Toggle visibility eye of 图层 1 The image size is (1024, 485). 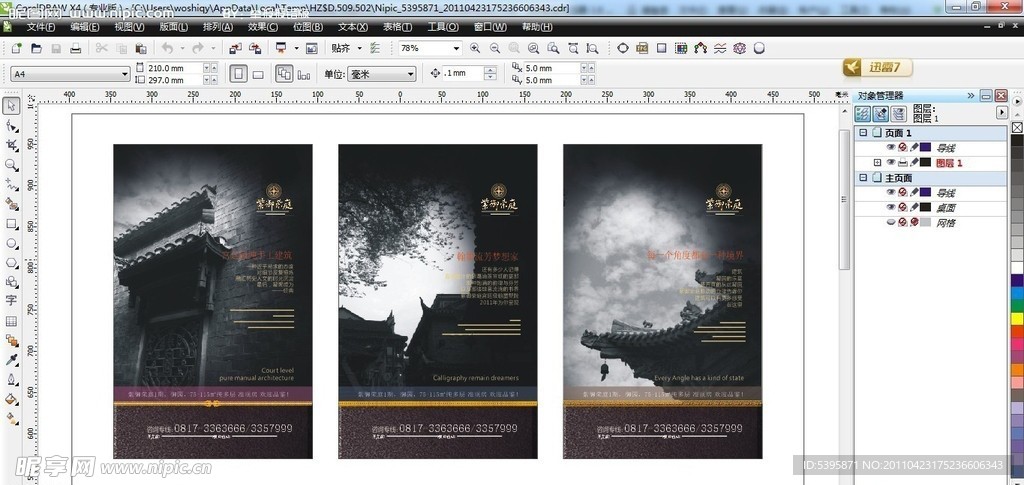pos(890,162)
